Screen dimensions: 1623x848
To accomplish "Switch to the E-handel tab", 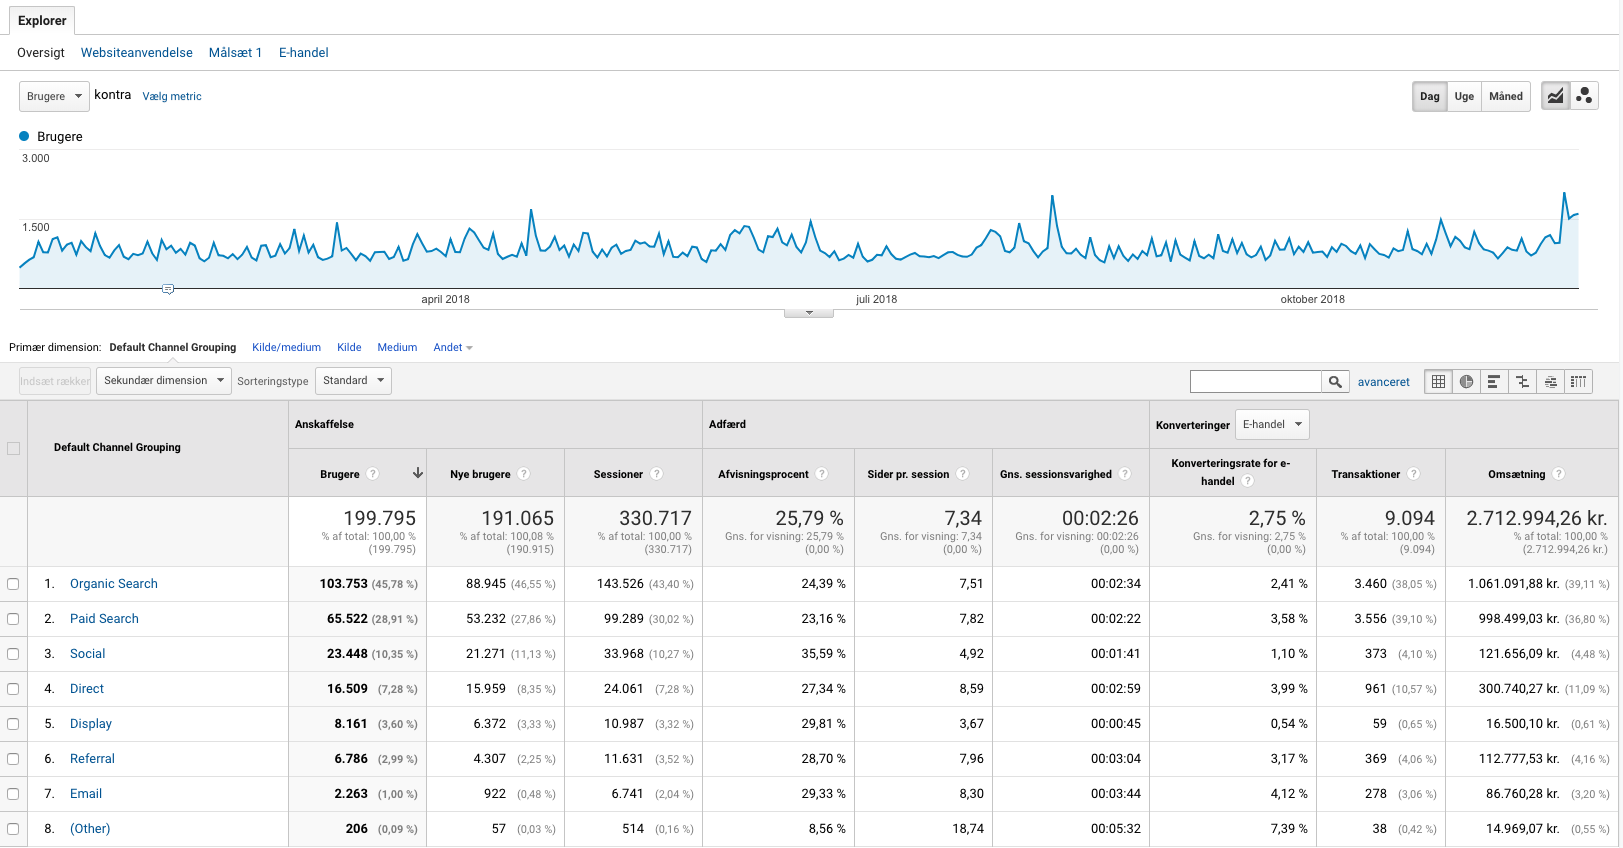I will [x=303, y=53].
